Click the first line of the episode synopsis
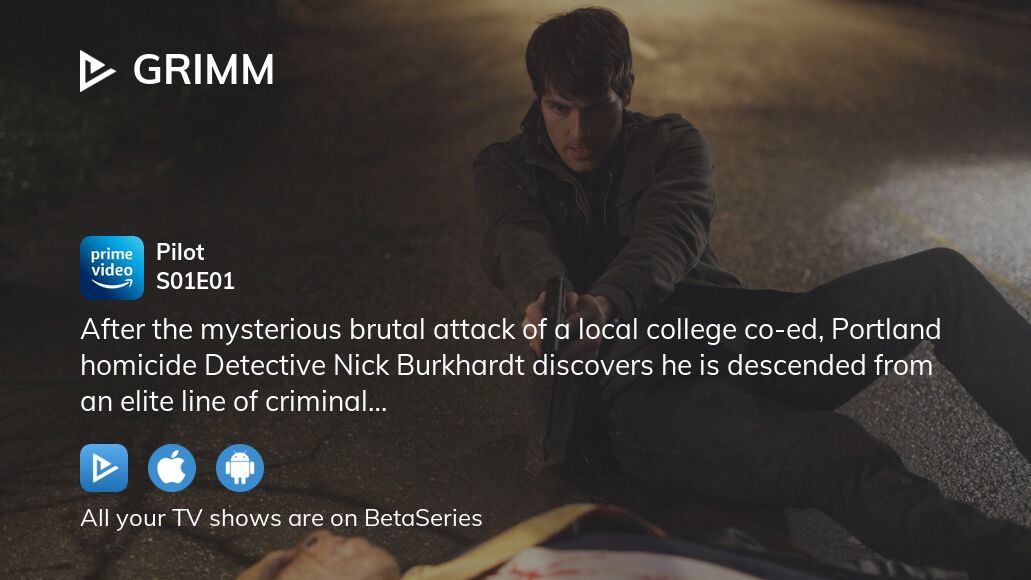Image resolution: width=1031 pixels, height=580 pixels. [x=511, y=330]
